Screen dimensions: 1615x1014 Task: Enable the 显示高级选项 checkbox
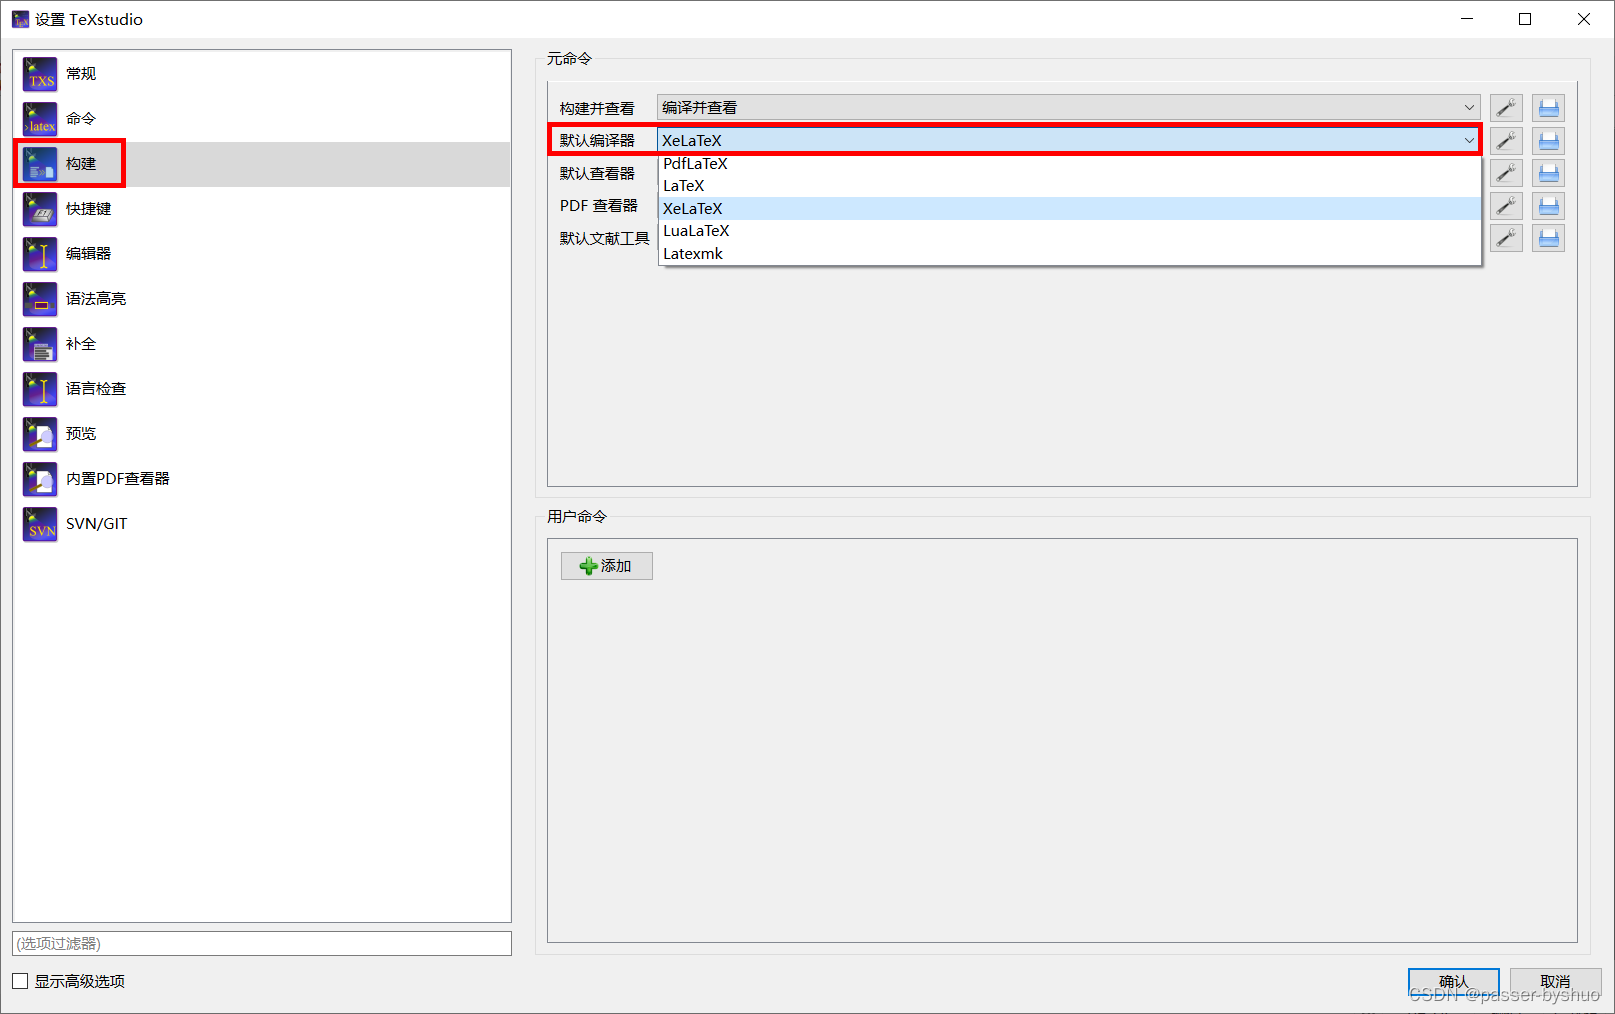20,981
